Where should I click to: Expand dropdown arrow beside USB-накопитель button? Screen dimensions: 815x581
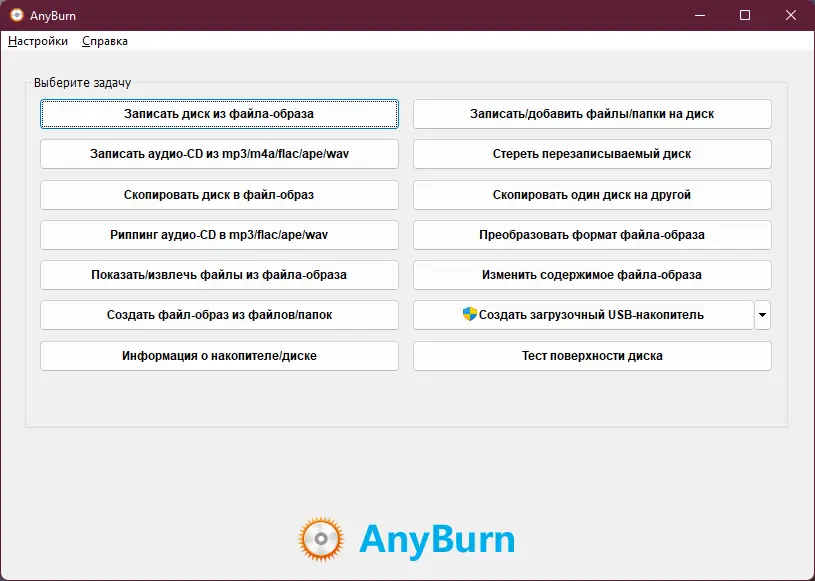[763, 315]
